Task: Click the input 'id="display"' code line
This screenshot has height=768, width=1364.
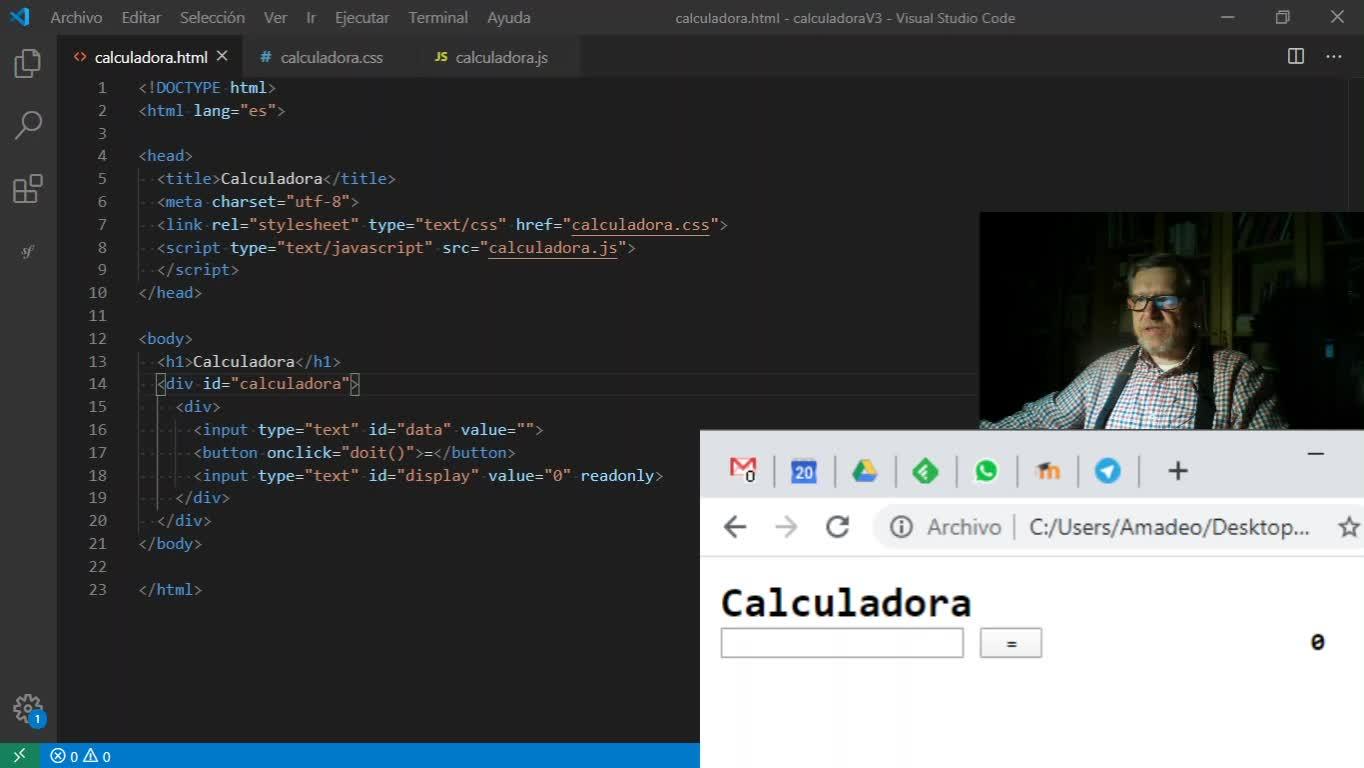Action: click(x=428, y=476)
